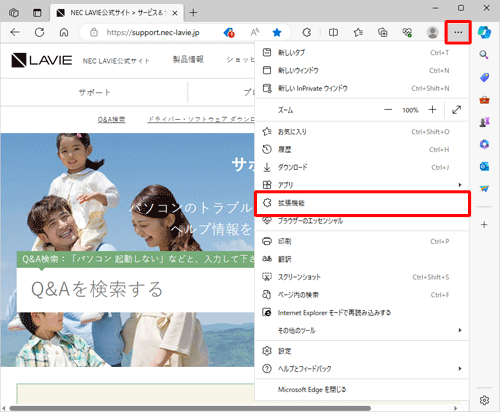Click the browser Back arrow
This screenshot has height=412, width=500.
point(15,32)
